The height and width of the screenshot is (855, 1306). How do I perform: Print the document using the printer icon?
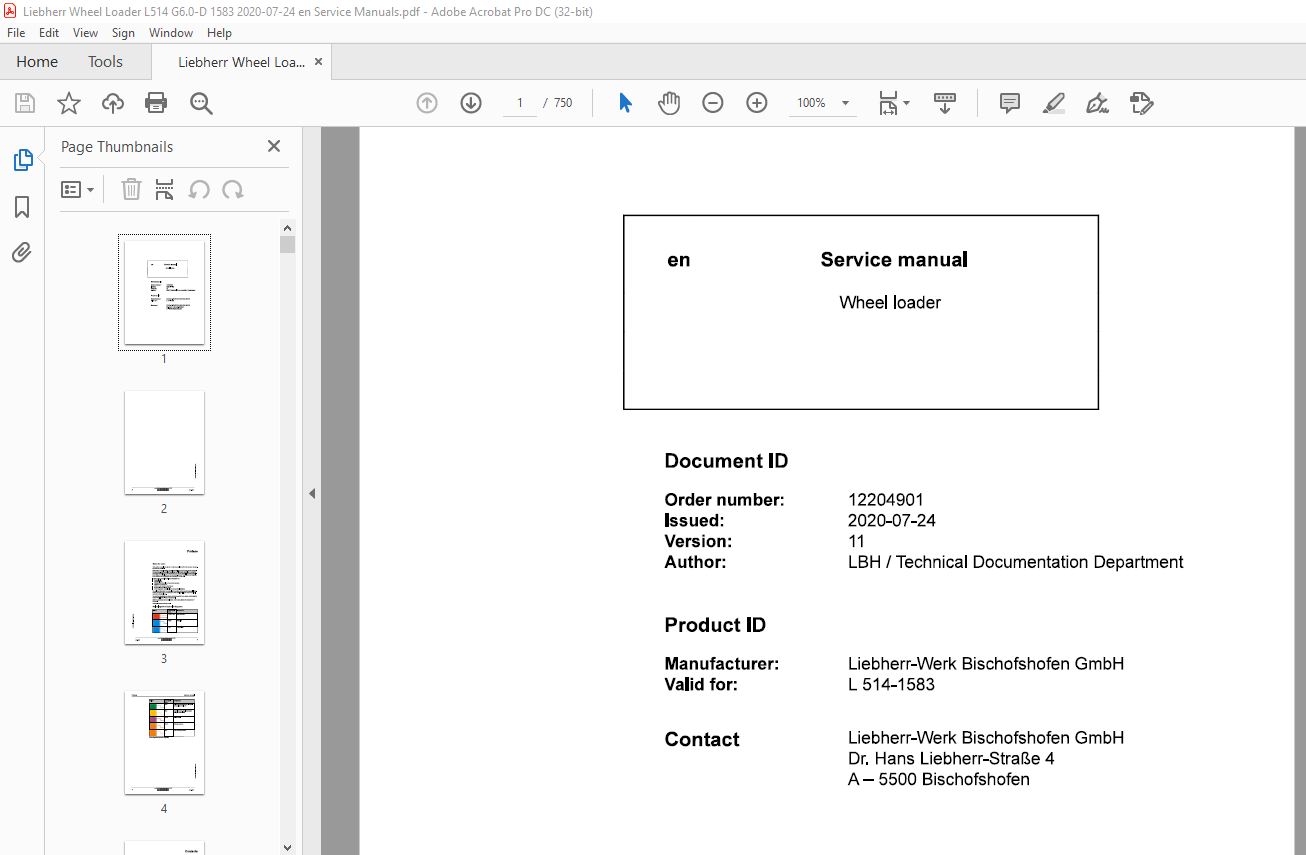tap(156, 103)
